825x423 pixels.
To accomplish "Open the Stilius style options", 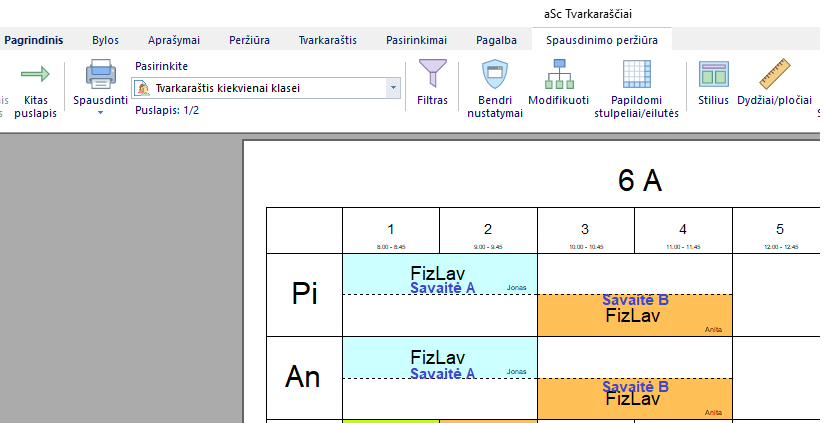I will (713, 76).
